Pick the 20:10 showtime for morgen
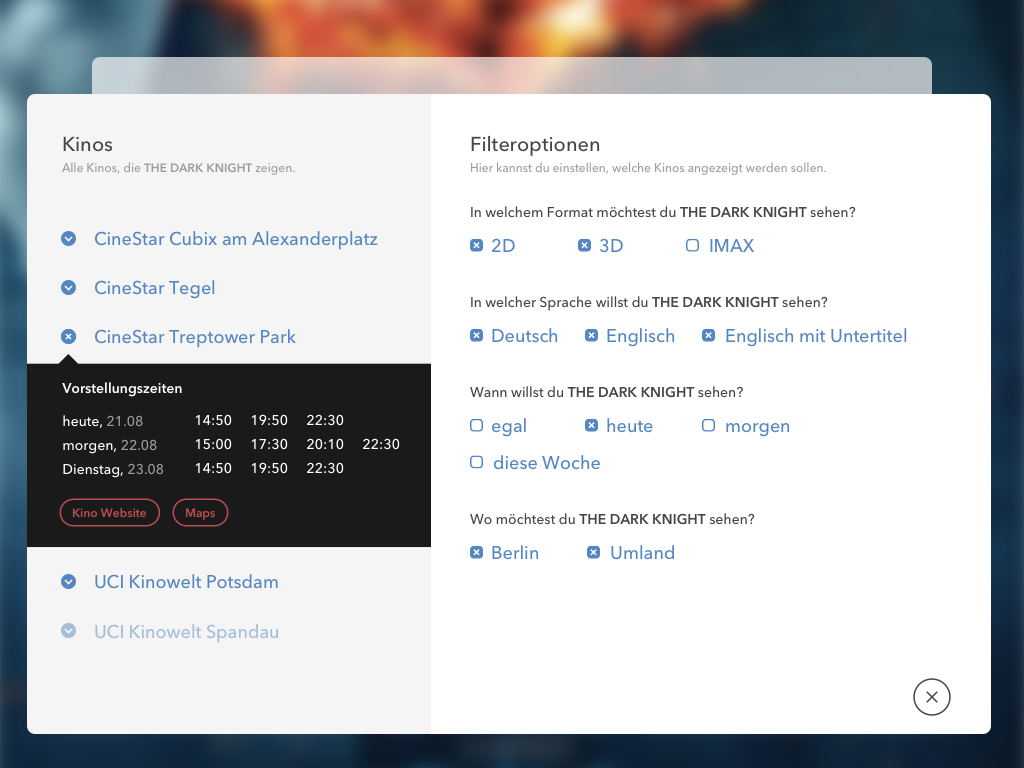 click(x=325, y=445)
